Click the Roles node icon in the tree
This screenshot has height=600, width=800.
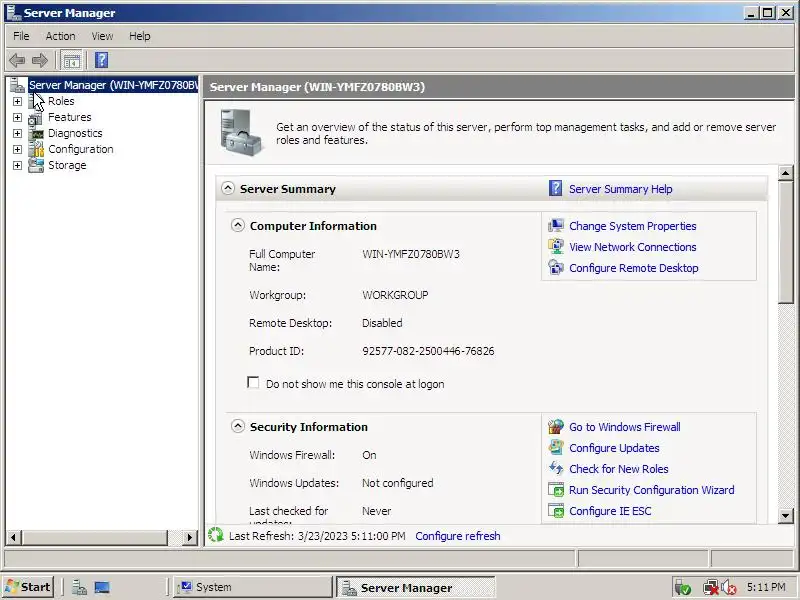[x=36, y=101]
